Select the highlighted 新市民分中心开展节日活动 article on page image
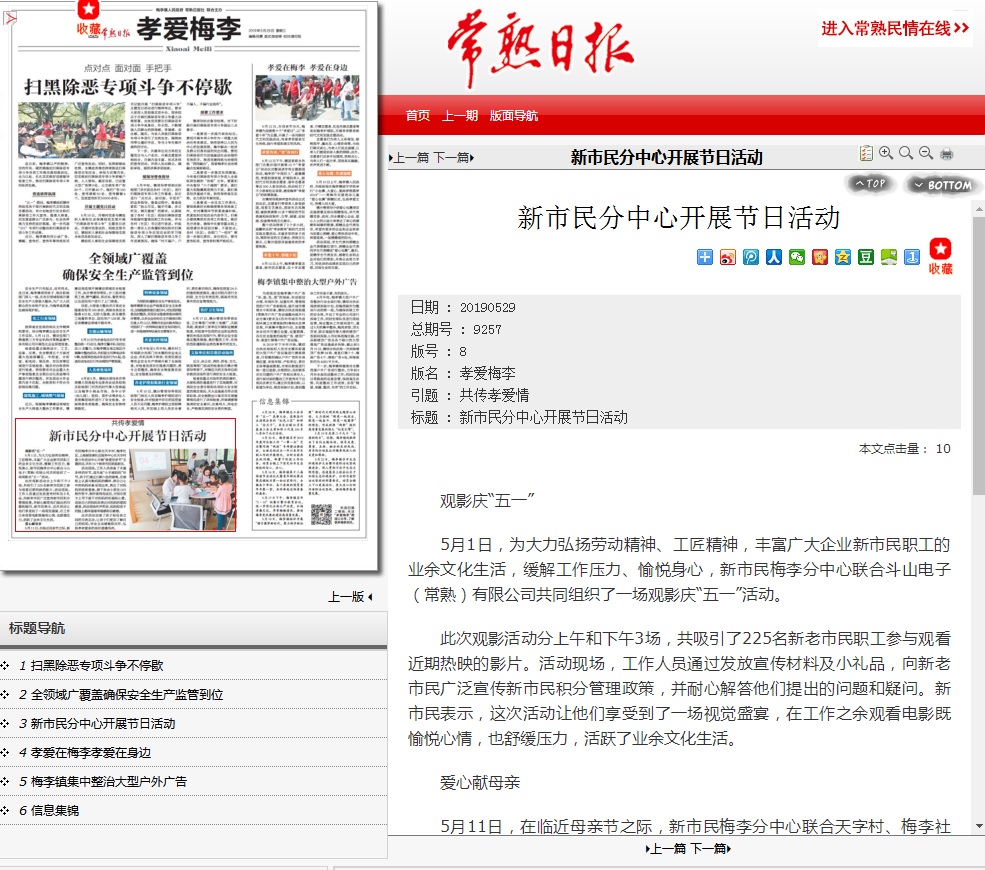This screenshot has height=870, width=985. click(126, 475)
